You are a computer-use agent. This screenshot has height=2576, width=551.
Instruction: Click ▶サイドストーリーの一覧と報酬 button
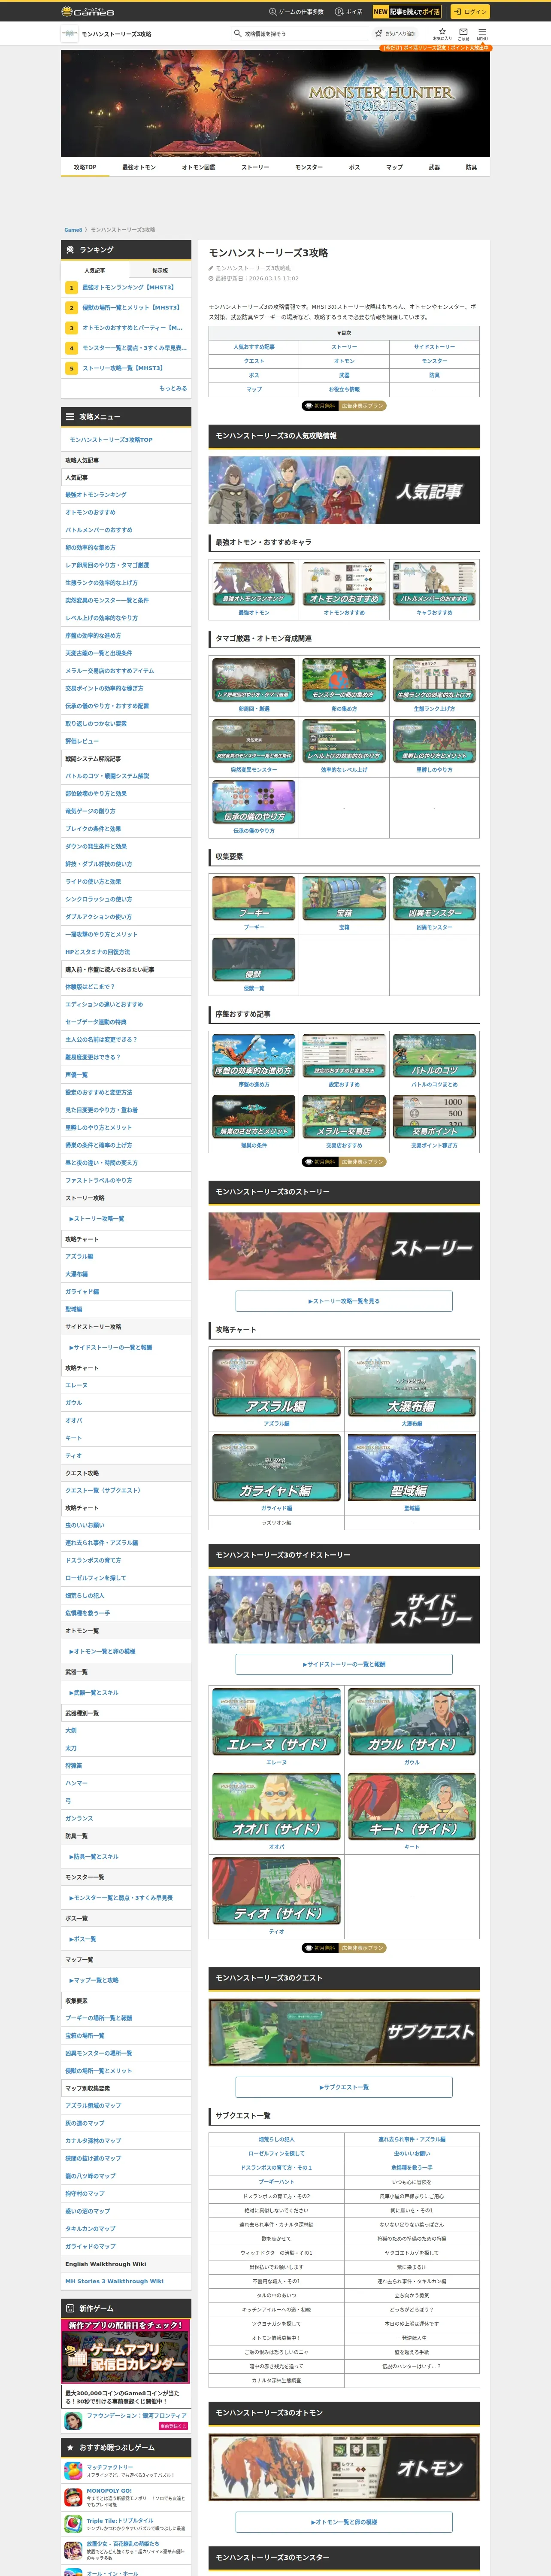pos(344,1664)
